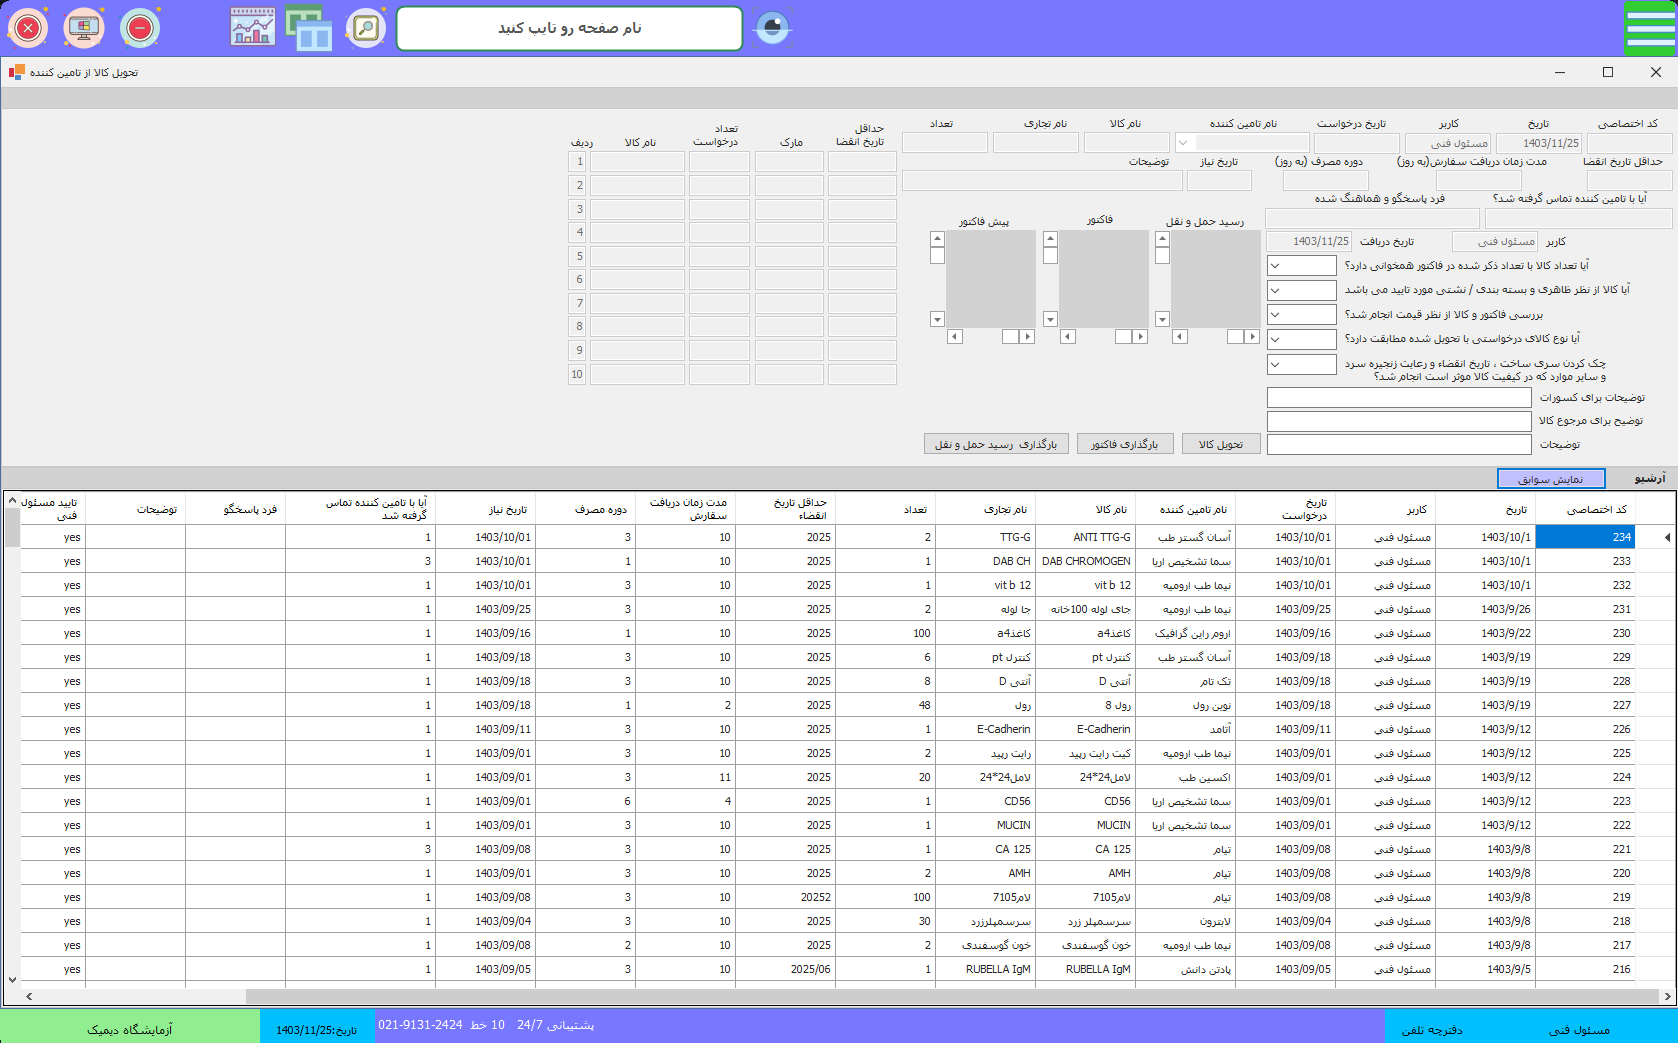
Task: Click the red X exit icon
Action: (28, 28)
